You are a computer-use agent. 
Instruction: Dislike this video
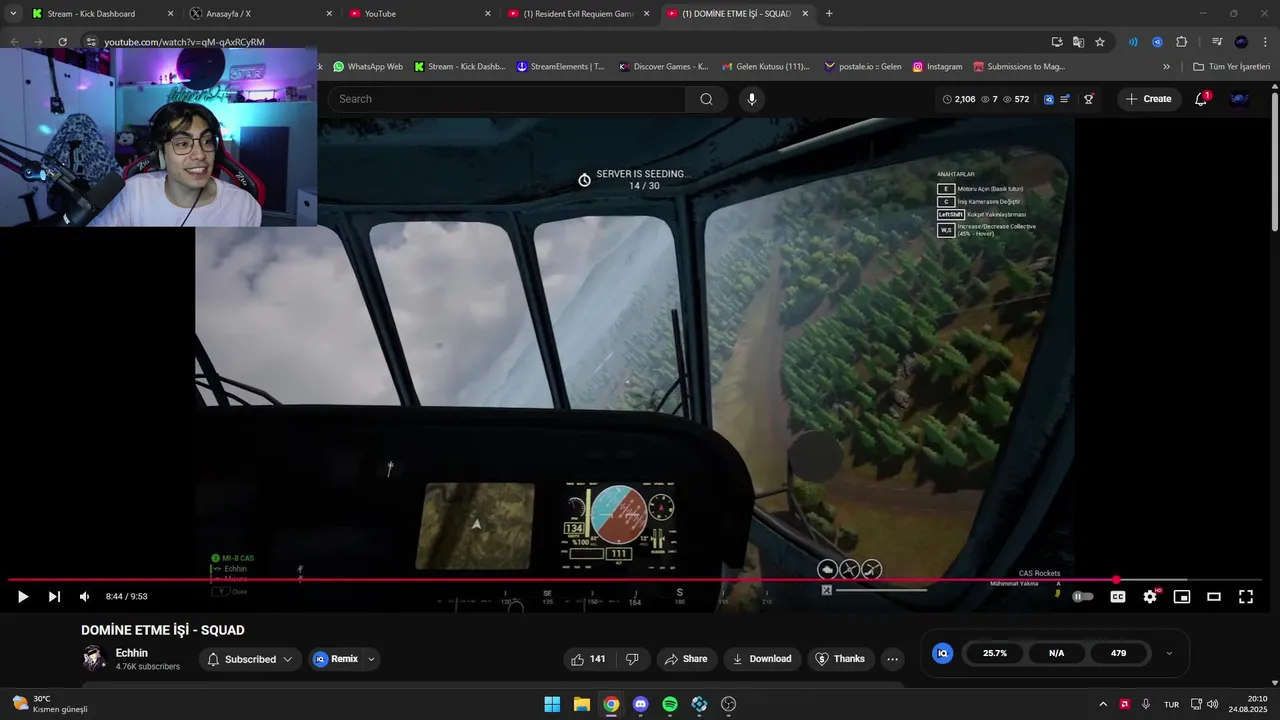(632, 659)
